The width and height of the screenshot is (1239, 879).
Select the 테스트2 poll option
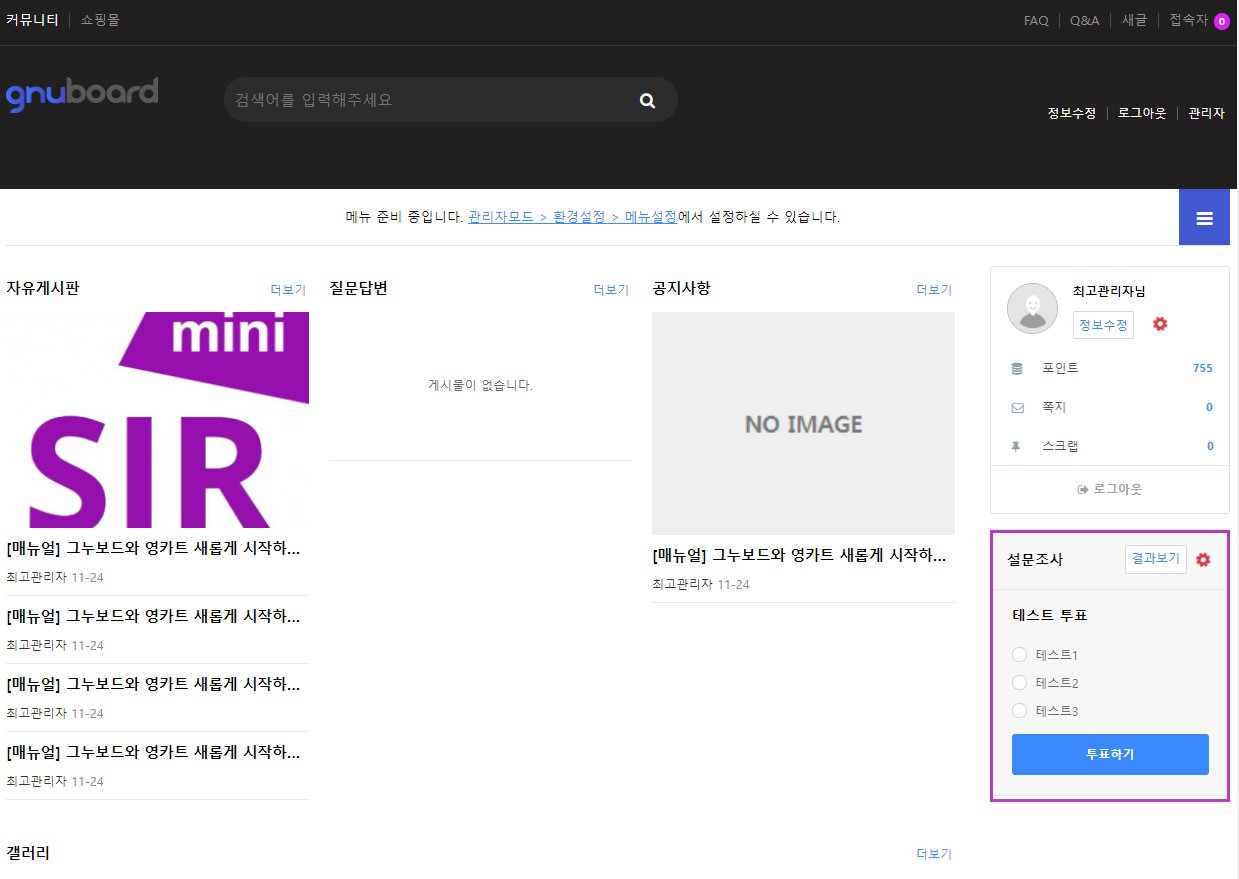(x=1020, y=683)
